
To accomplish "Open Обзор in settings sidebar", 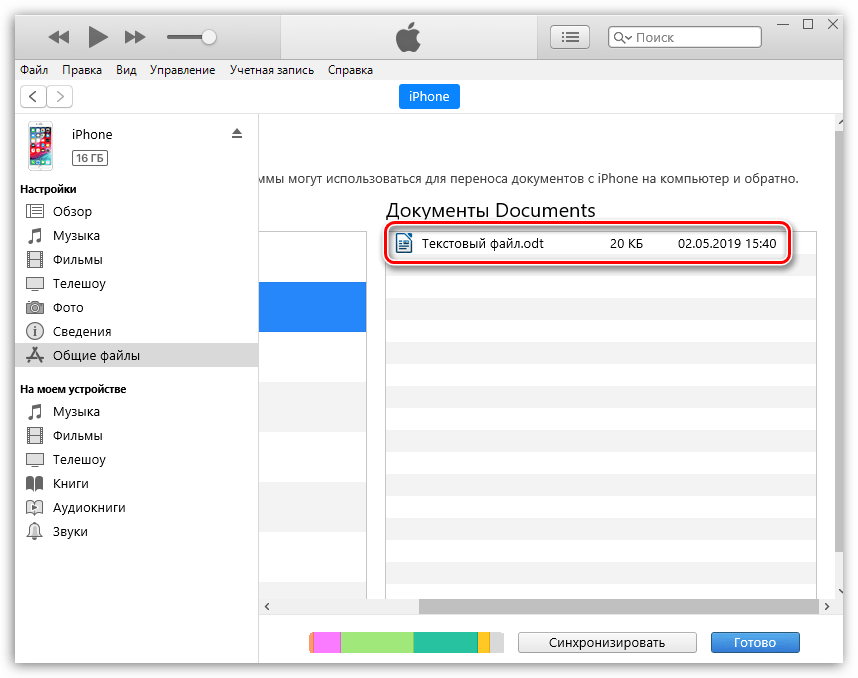I will (x=72, y=211).
